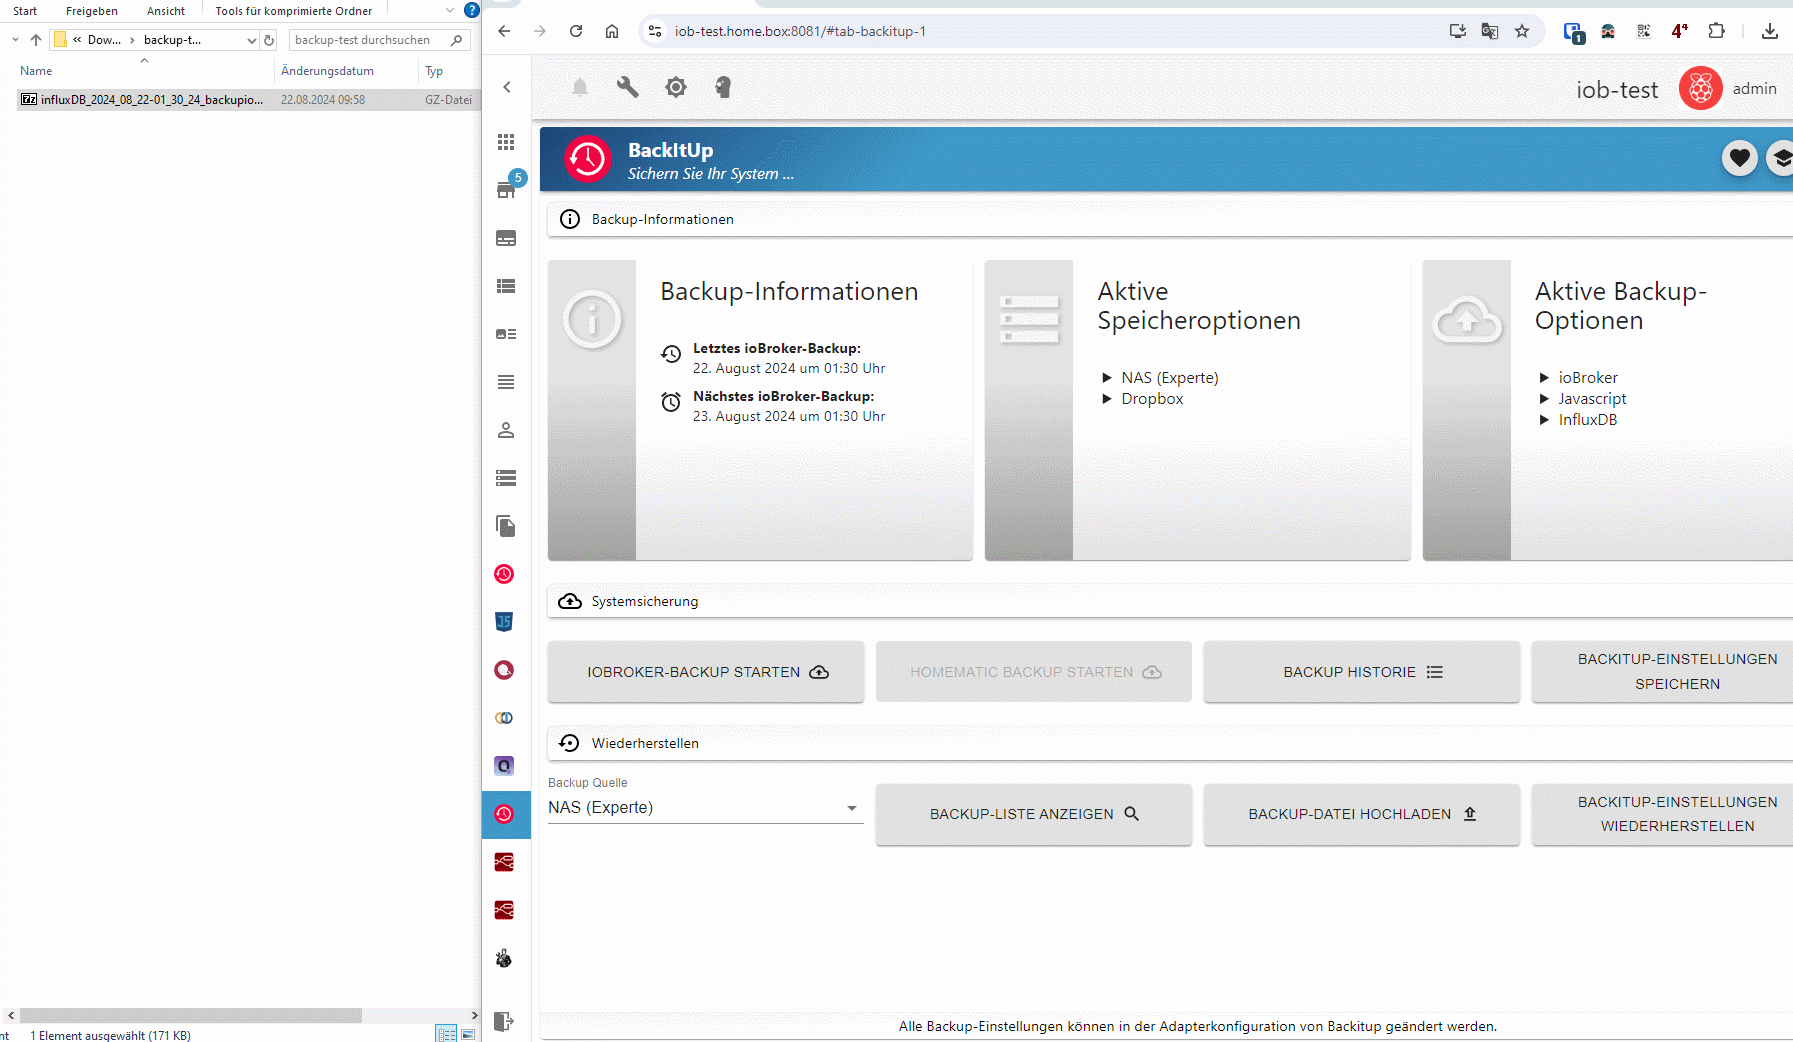Refresh the Explorer folder view
The width and height of the screenshot is (1793, 1042).
point(269,40)
